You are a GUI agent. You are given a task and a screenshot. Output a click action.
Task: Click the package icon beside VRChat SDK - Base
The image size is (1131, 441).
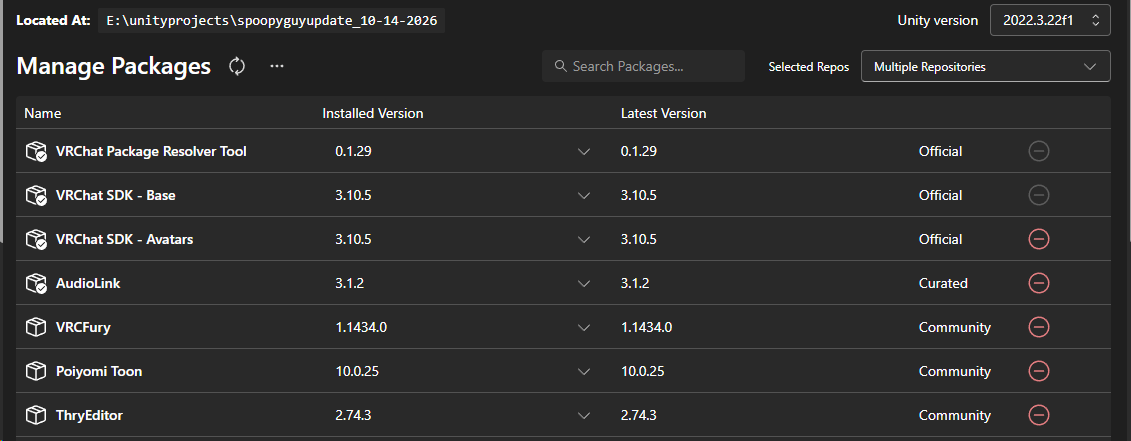pos(36,195)
